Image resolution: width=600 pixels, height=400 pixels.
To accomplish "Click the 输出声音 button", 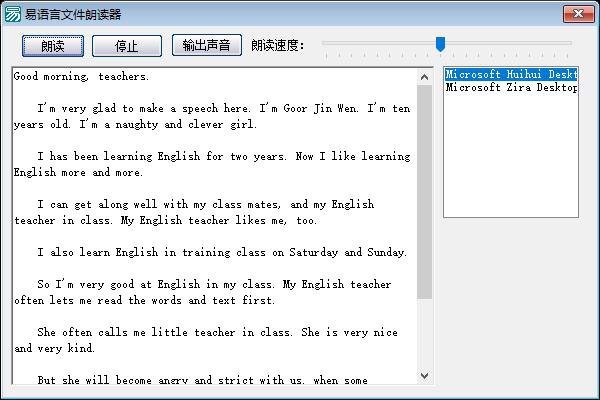I will point(207,46).
